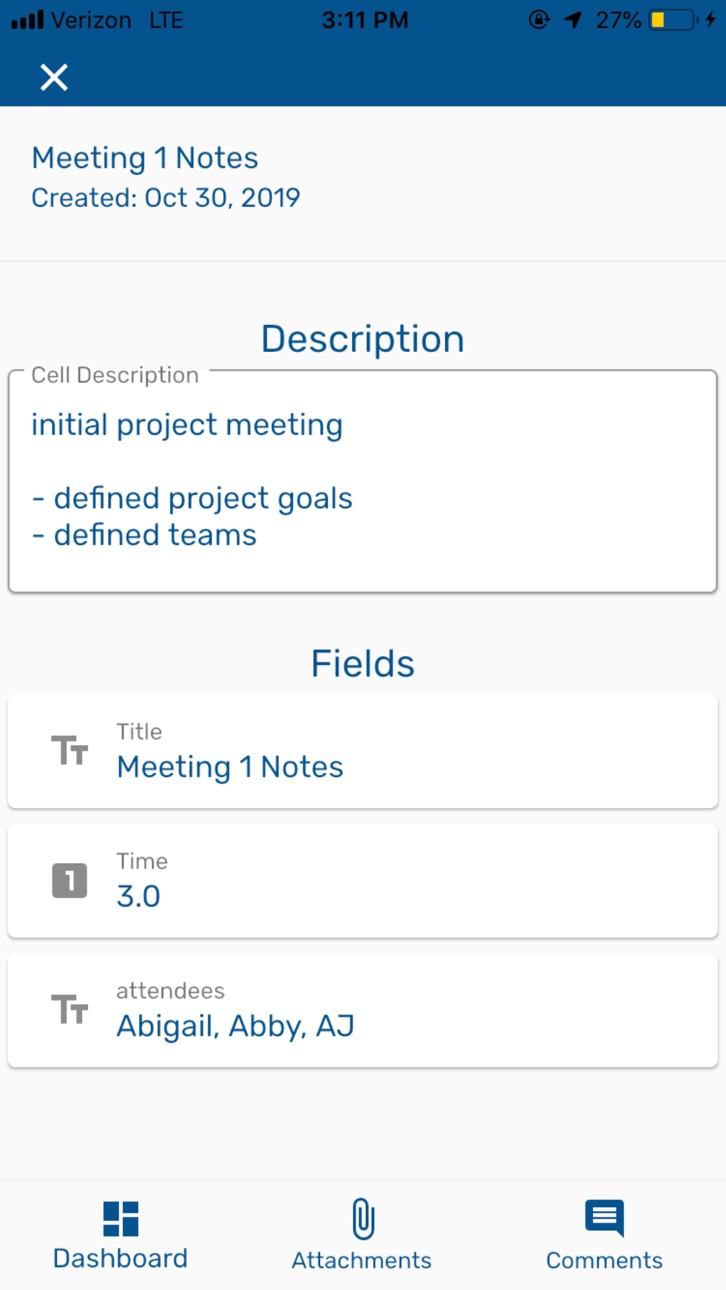Edit the Cell Description text box
This screenshot has height=1290, width=726.
click(363, 482)
